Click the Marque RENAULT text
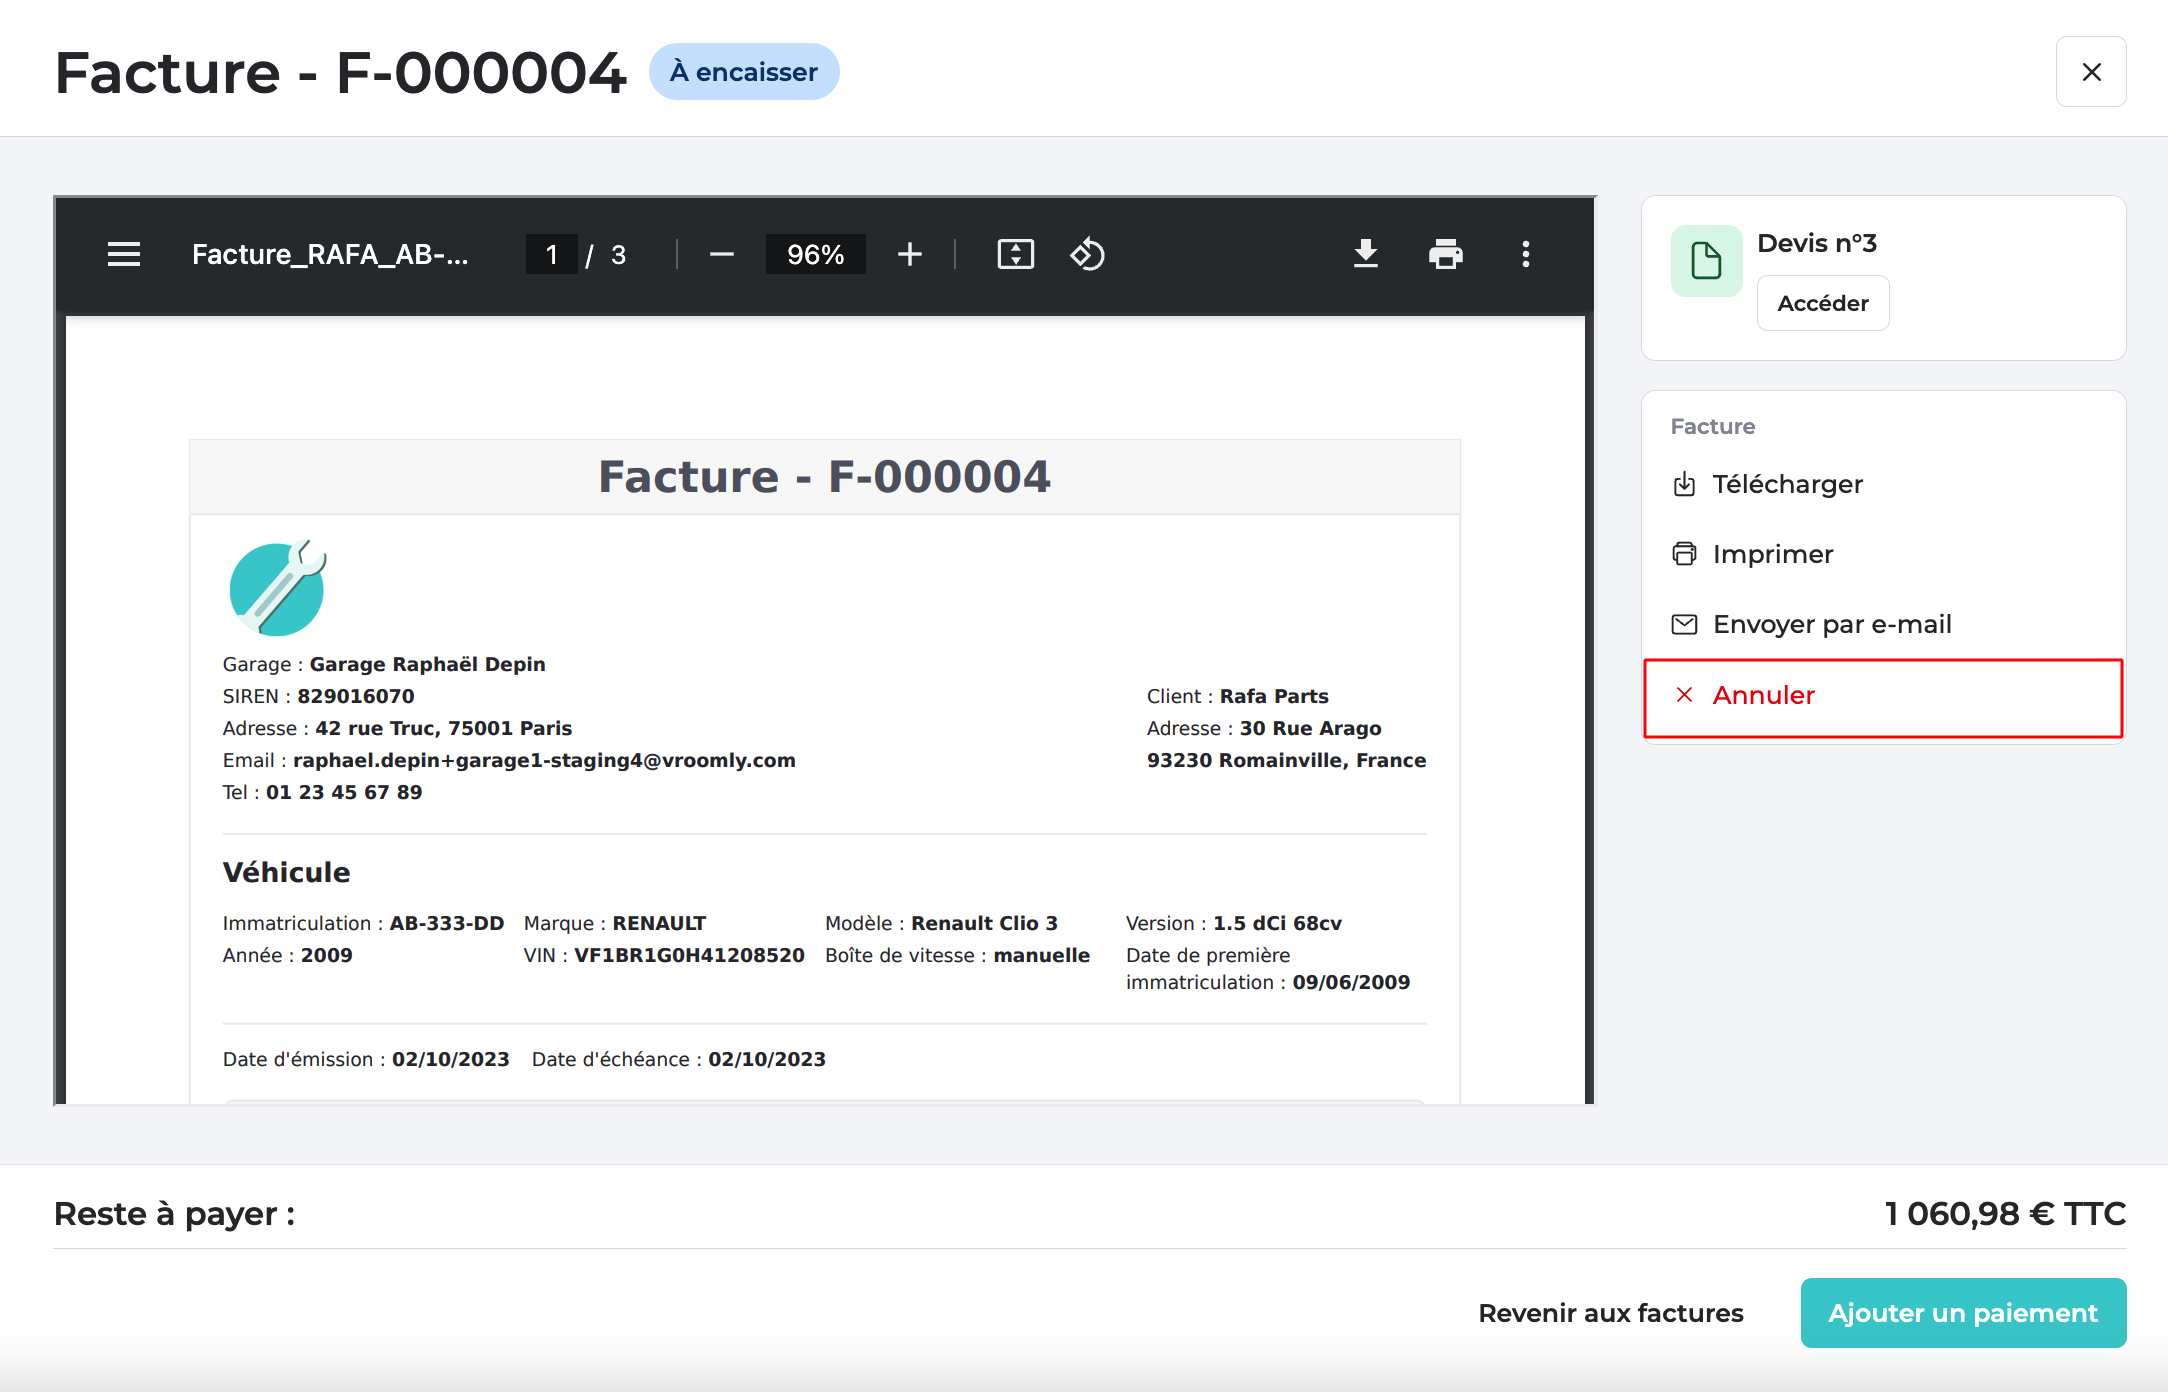 tap(615, 923)
